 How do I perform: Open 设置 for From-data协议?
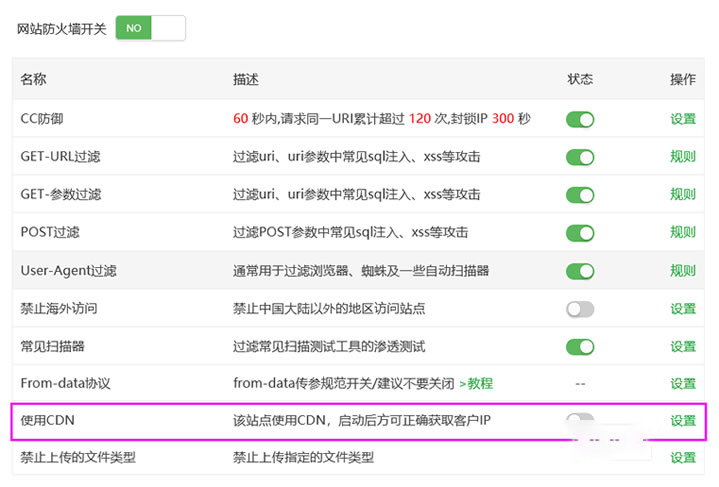[683, 384]
